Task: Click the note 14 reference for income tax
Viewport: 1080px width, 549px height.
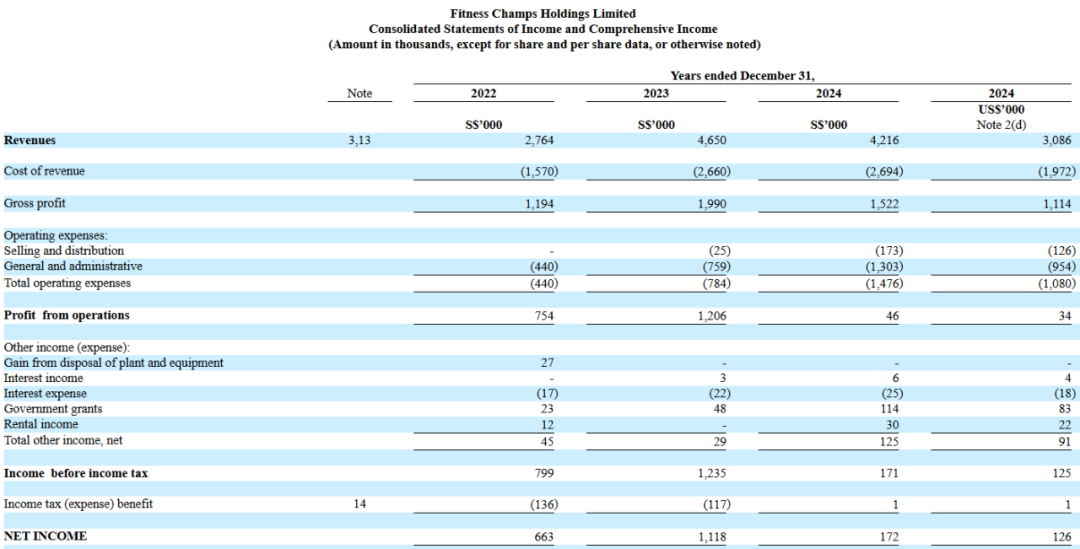Action: (359, 504)
